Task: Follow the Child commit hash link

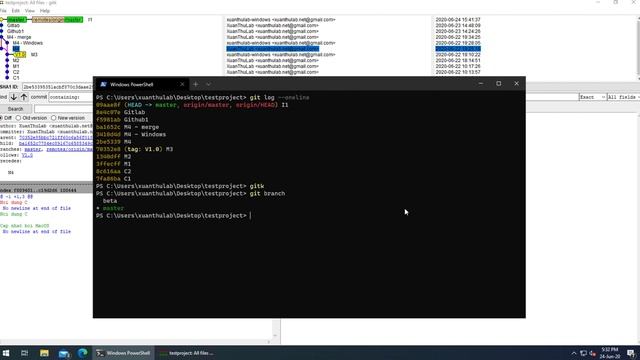Action: pyautogui.click(x=56, y=143)
